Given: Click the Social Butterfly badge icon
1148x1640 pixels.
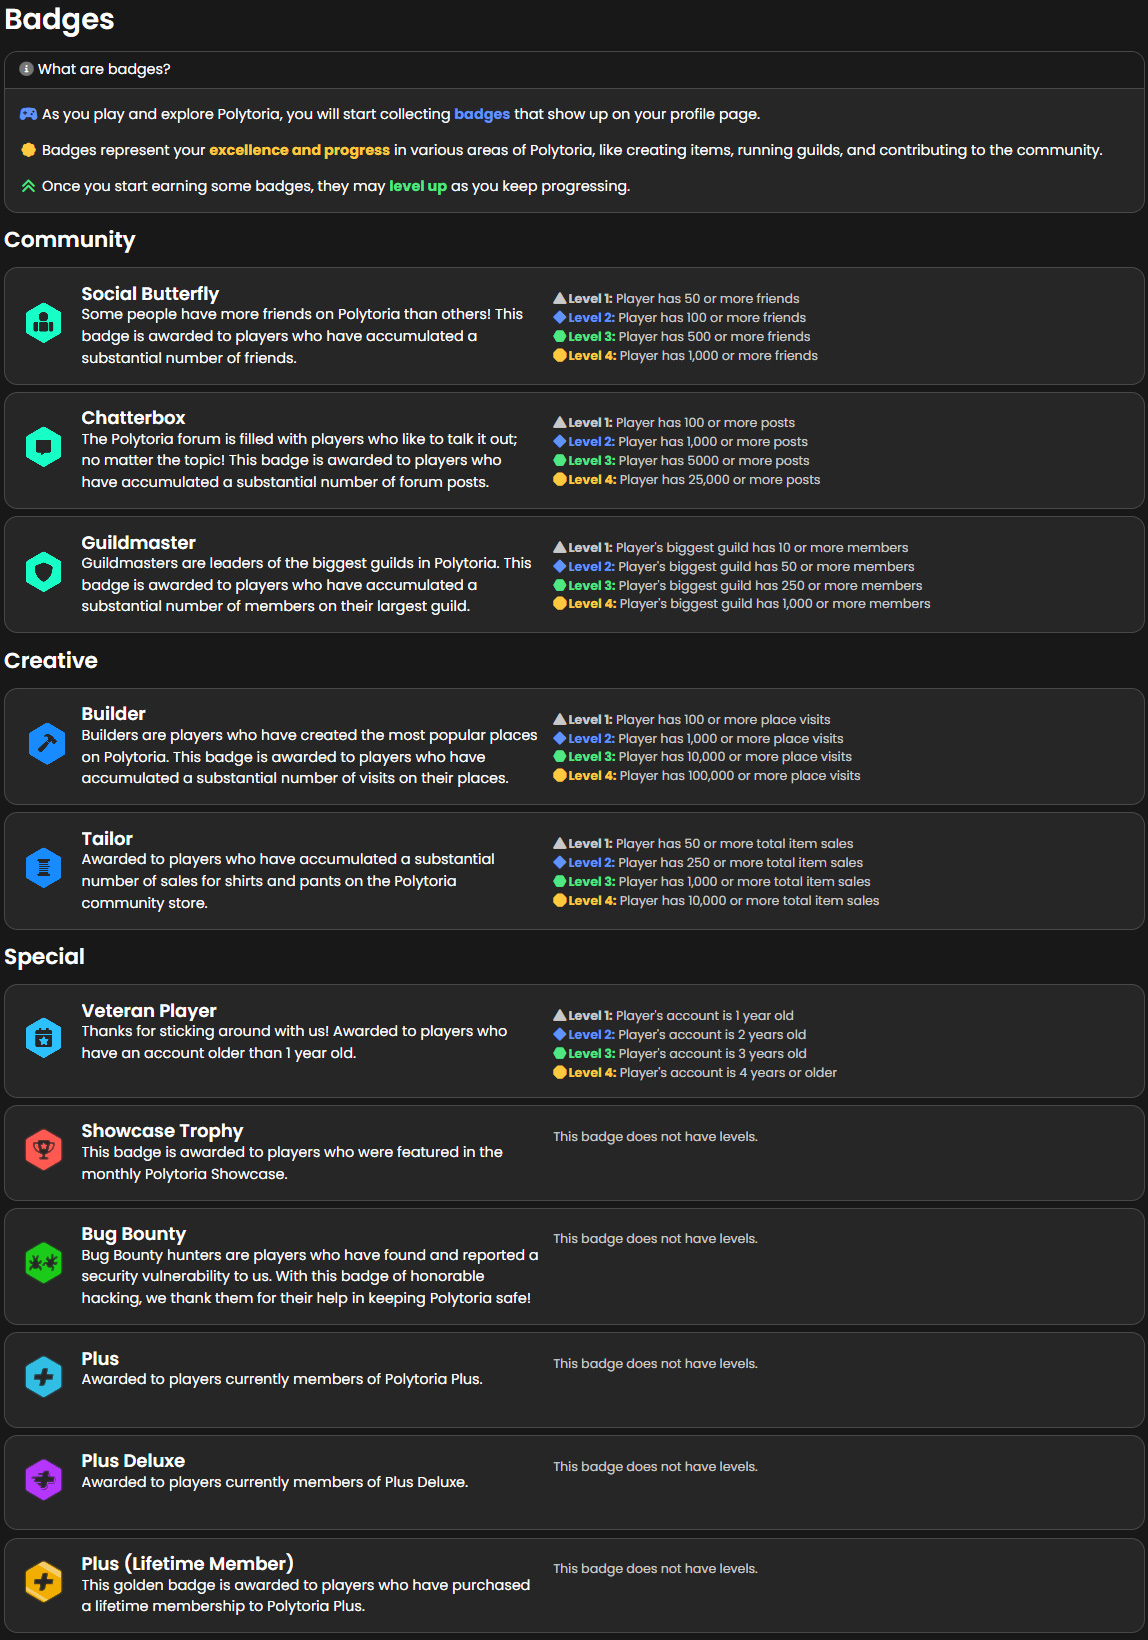Looking at the screenshot, I should pos(44,324).
